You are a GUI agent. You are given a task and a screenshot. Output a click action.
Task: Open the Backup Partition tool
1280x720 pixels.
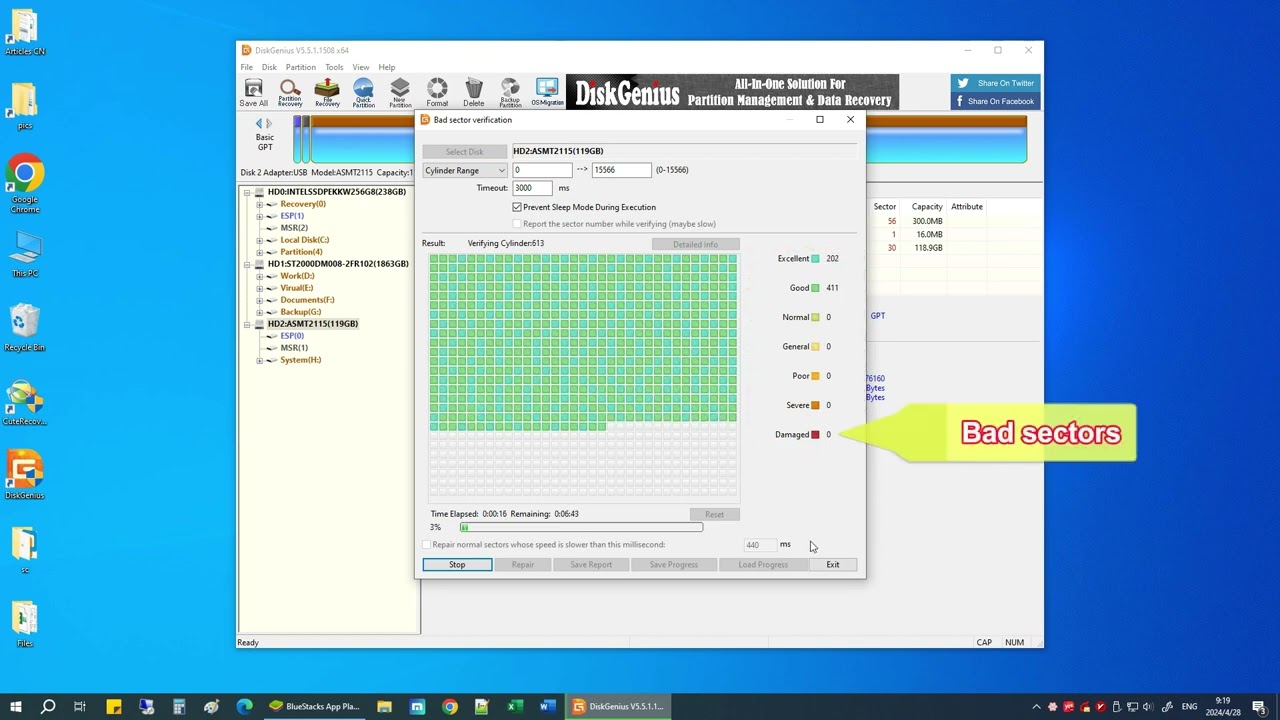point(510,93)
